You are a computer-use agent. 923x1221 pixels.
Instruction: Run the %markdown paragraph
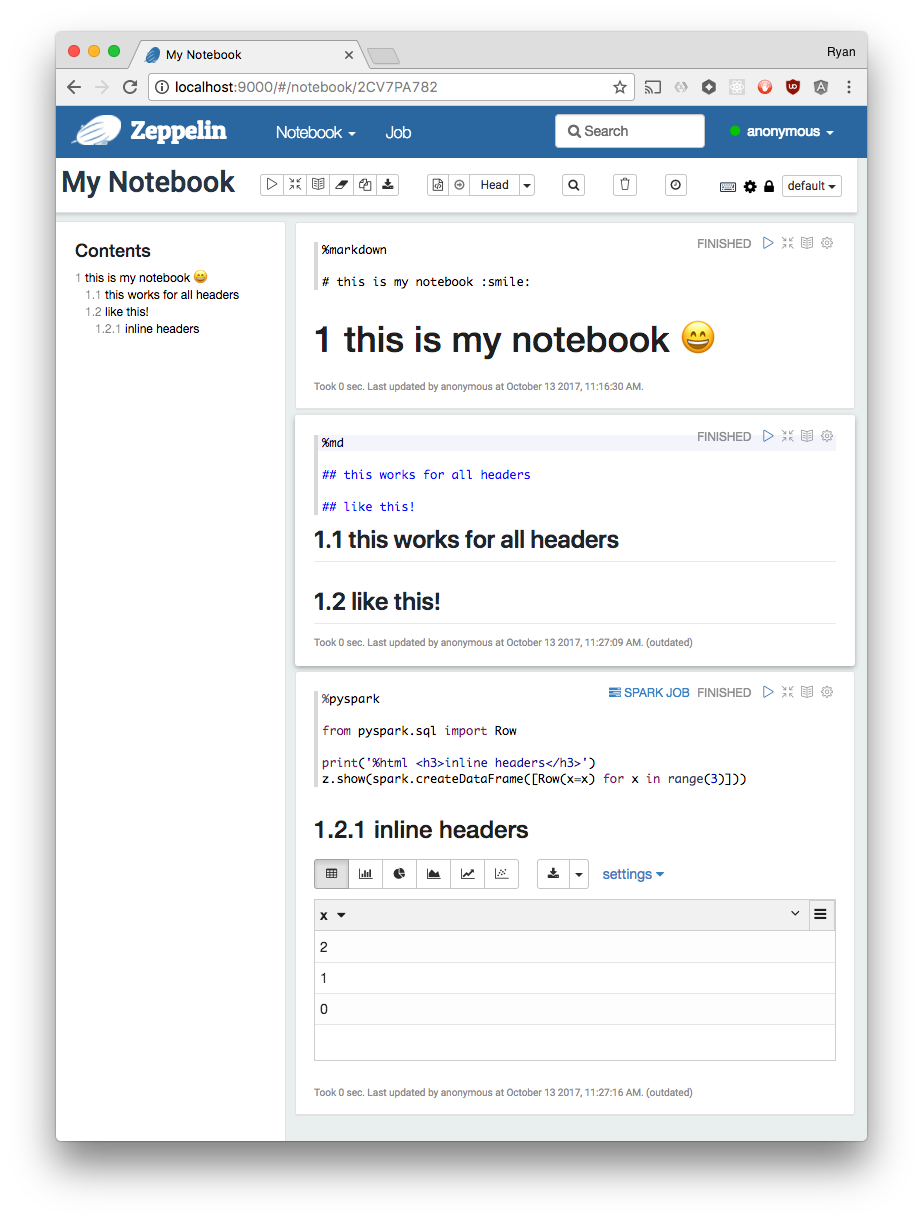[768, 243]
